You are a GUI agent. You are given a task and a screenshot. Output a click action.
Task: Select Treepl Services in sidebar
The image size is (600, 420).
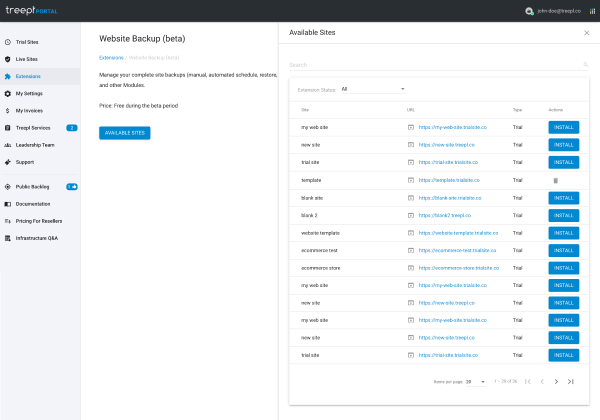tap(33, 128)
